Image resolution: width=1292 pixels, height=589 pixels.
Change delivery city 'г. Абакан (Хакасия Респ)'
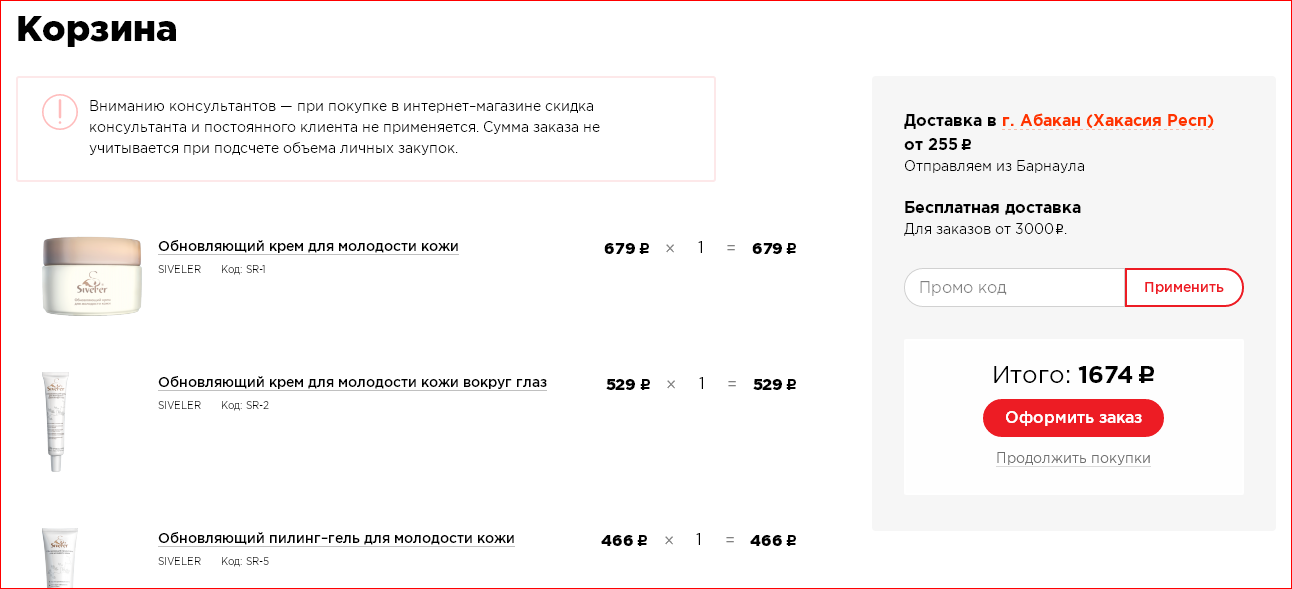coord(1108,121)
